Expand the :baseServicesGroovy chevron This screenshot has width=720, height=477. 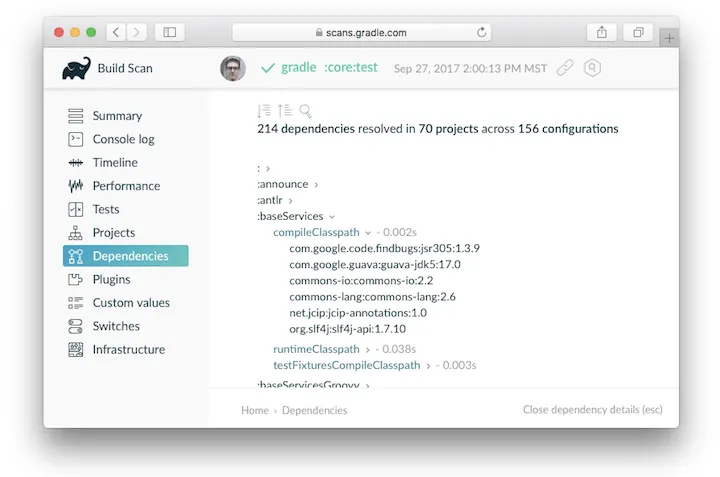click(367, 385)
